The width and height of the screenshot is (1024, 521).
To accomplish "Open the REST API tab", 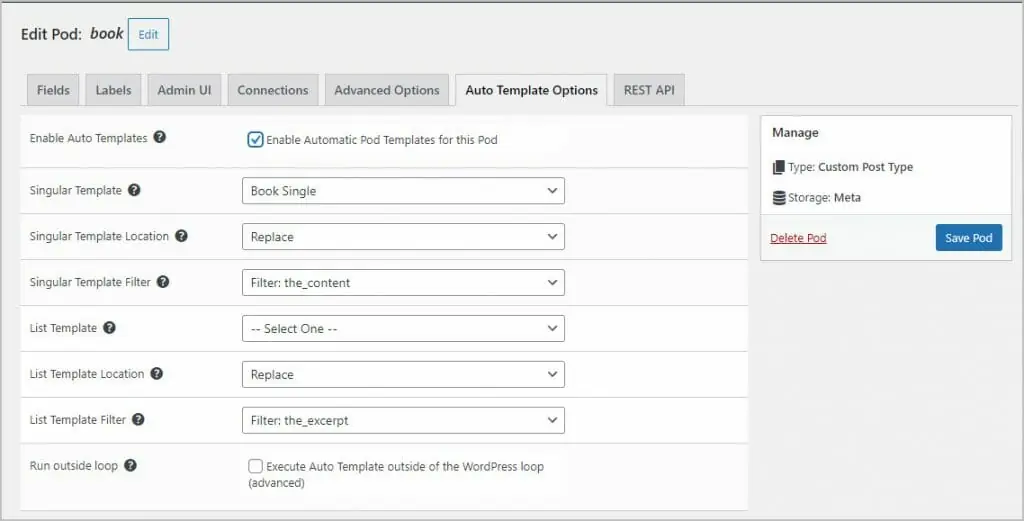I will pos(649,90).
